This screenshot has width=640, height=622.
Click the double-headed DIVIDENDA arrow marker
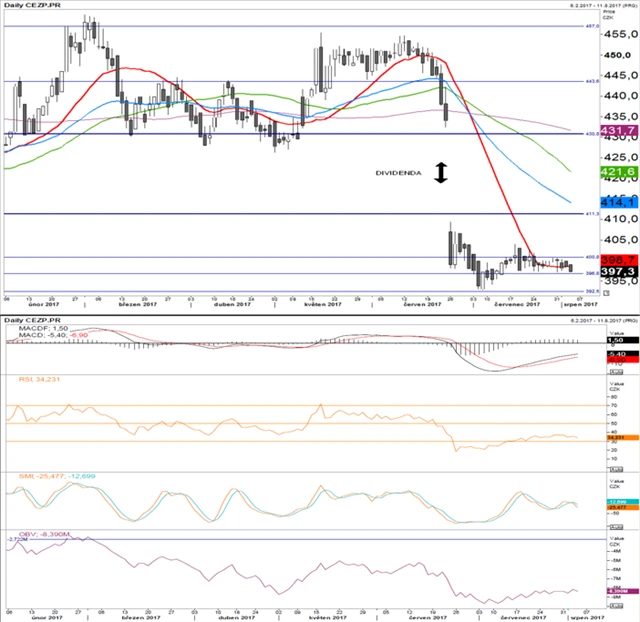[441, 172]
